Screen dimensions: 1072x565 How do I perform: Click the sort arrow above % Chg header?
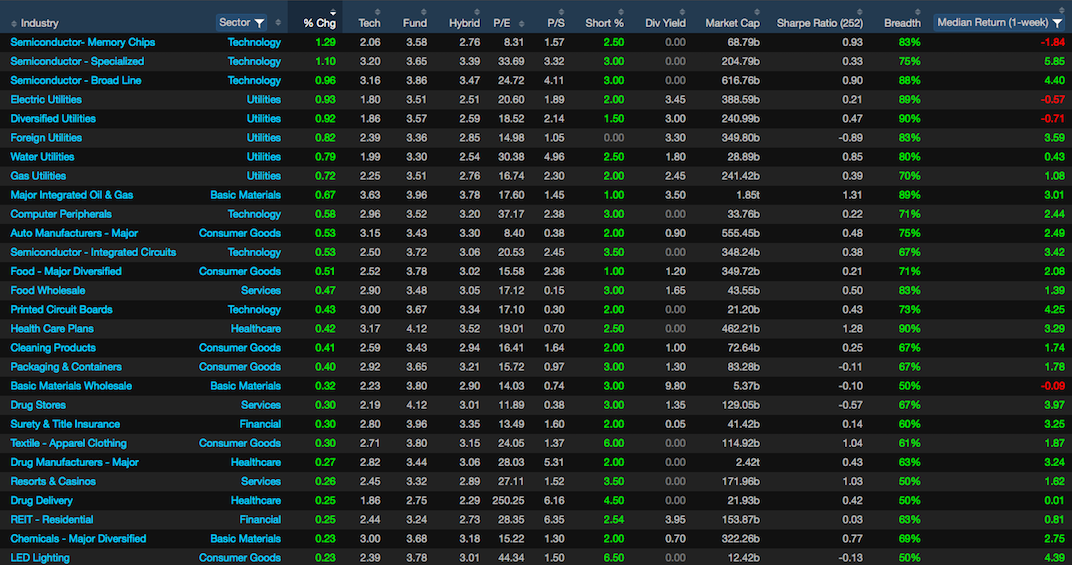[x=333, y=12]
